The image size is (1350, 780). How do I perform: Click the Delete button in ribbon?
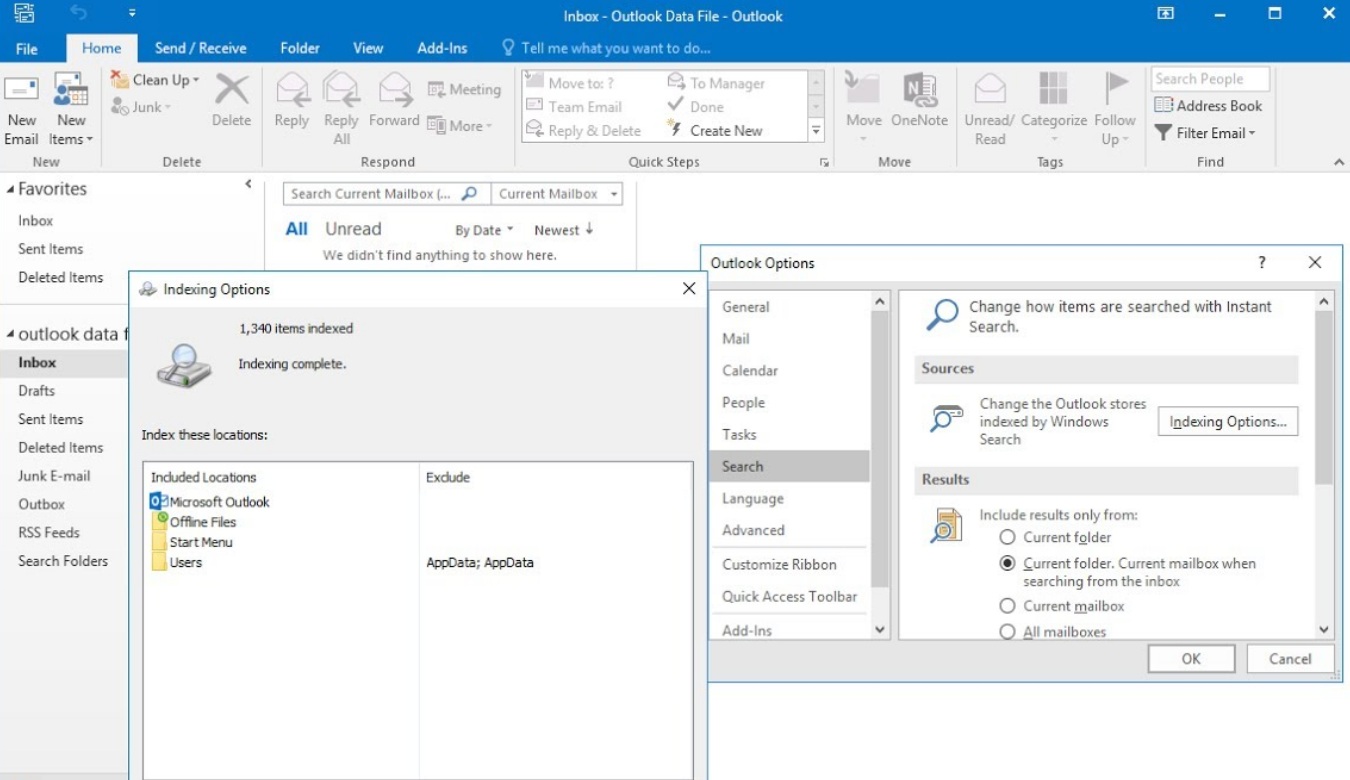tap(231, 100)
